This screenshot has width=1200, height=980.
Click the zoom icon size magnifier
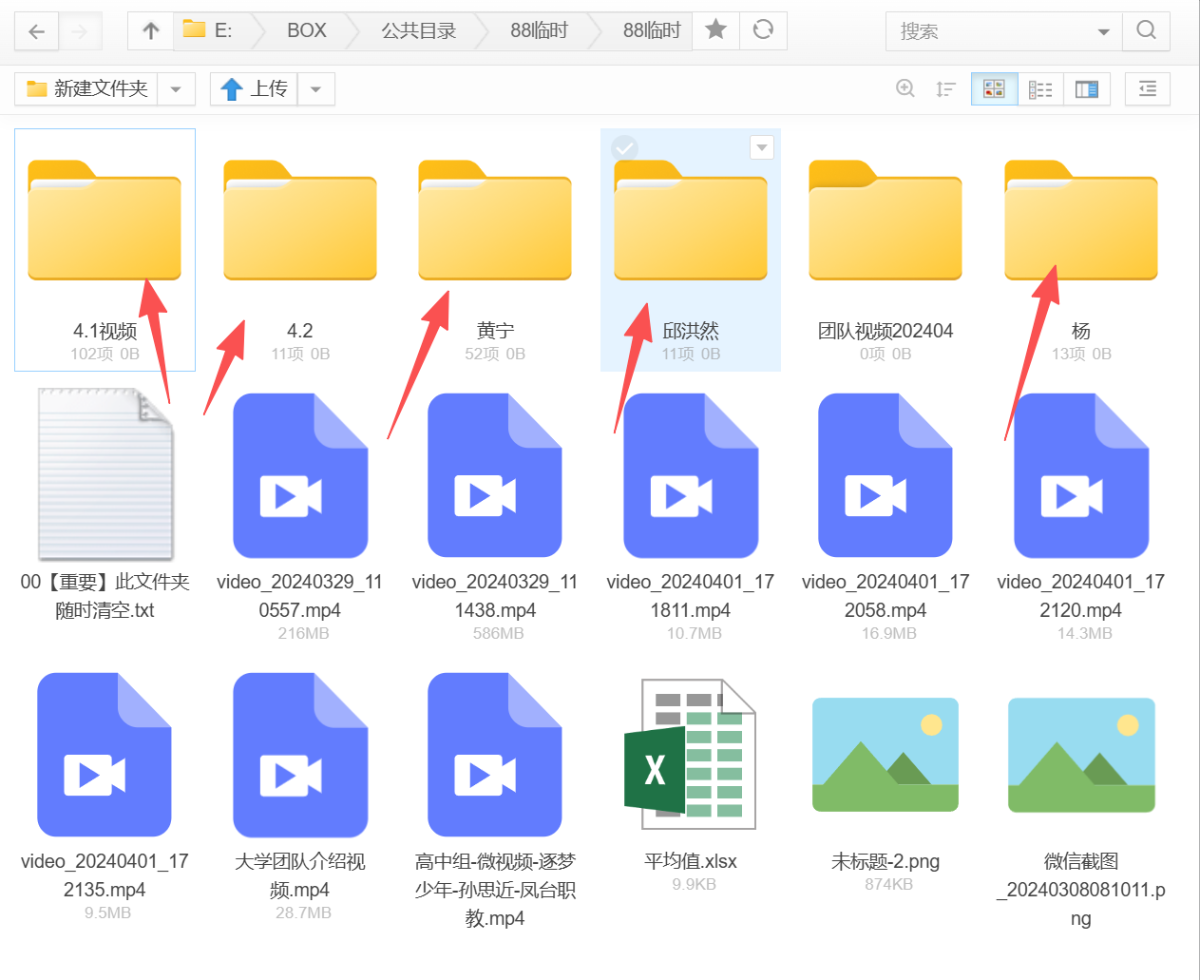click(906, 89)
